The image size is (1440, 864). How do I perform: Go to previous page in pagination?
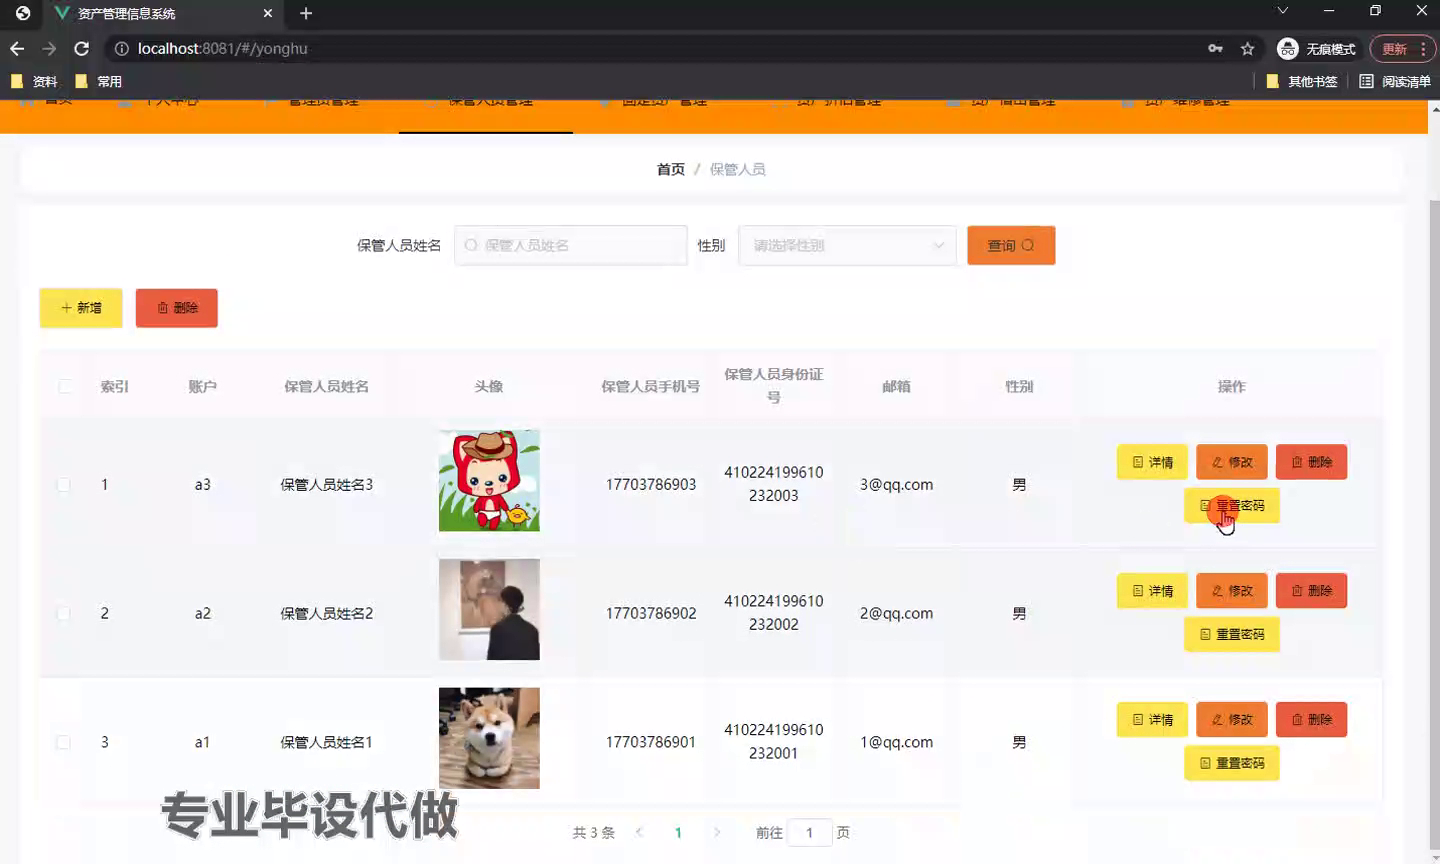click(639, 832)
